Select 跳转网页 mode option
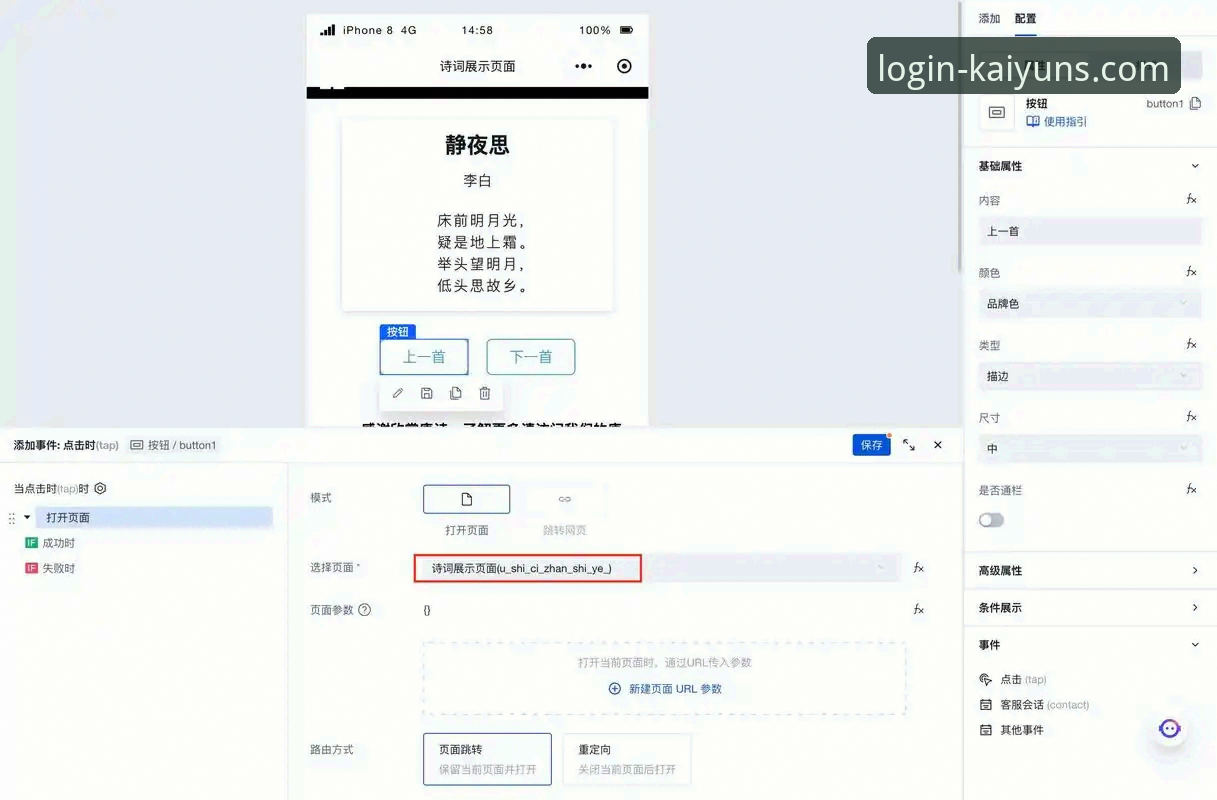The height and width of the screenshot is (800, 1217). (565, 499)
